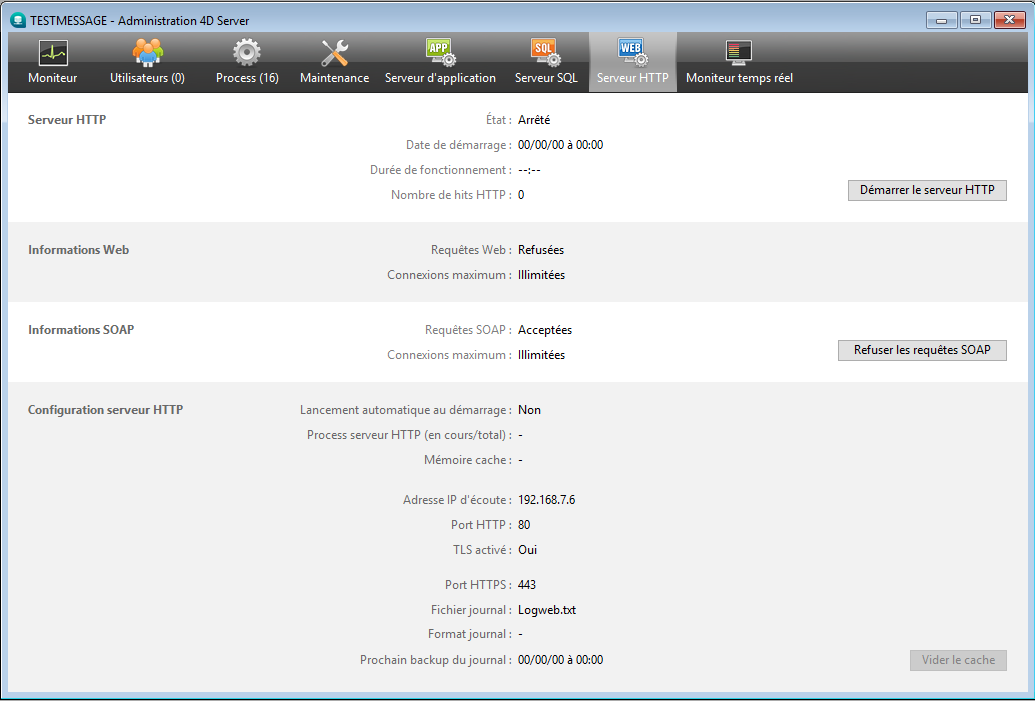Open the Utilisateurs (0) people icon

(x=147, y=53)
